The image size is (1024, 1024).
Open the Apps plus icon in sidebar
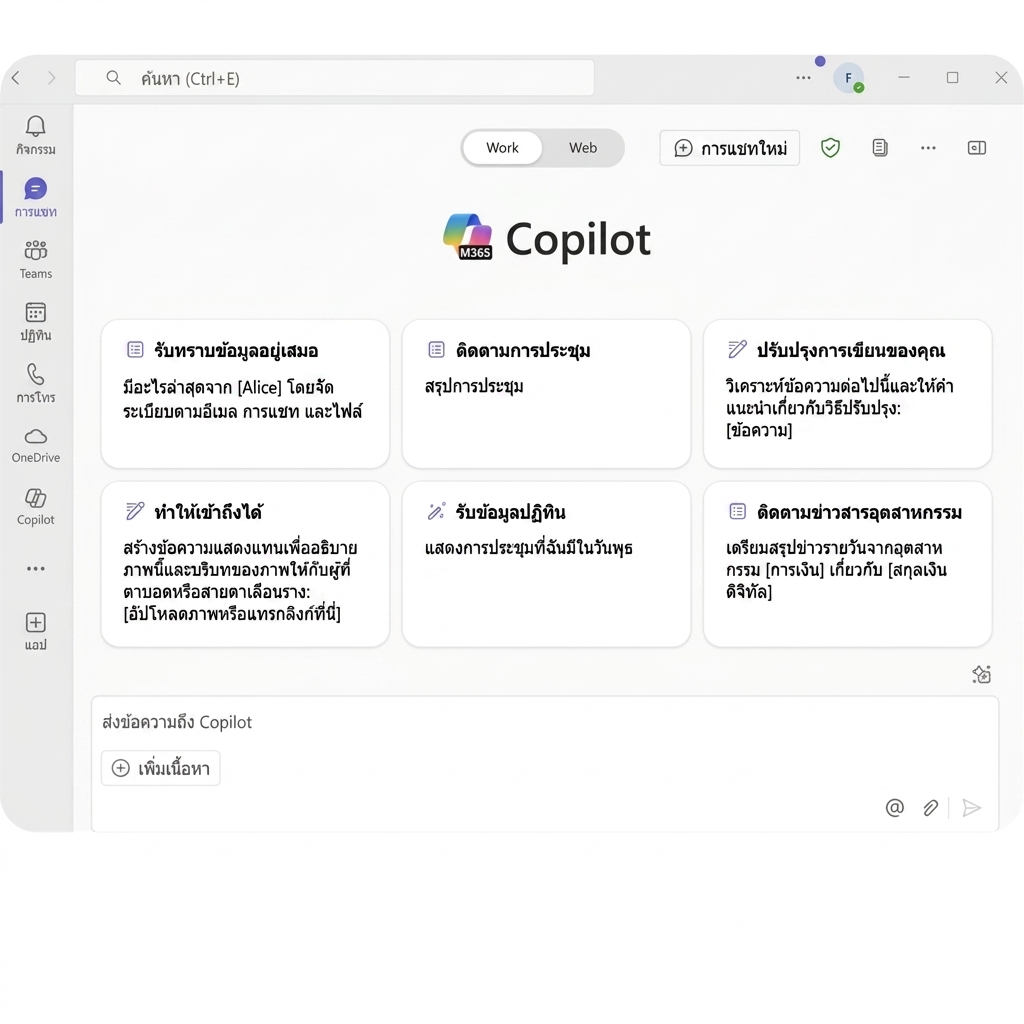pyautogui.click(x=36, y=631)
